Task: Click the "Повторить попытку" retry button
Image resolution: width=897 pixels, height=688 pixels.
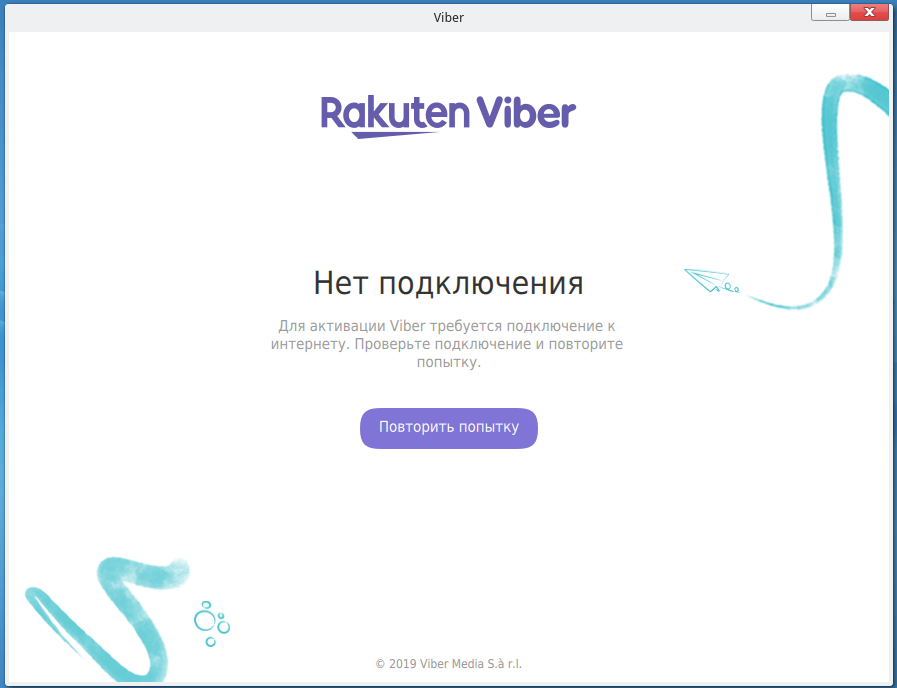Action: 448,428
